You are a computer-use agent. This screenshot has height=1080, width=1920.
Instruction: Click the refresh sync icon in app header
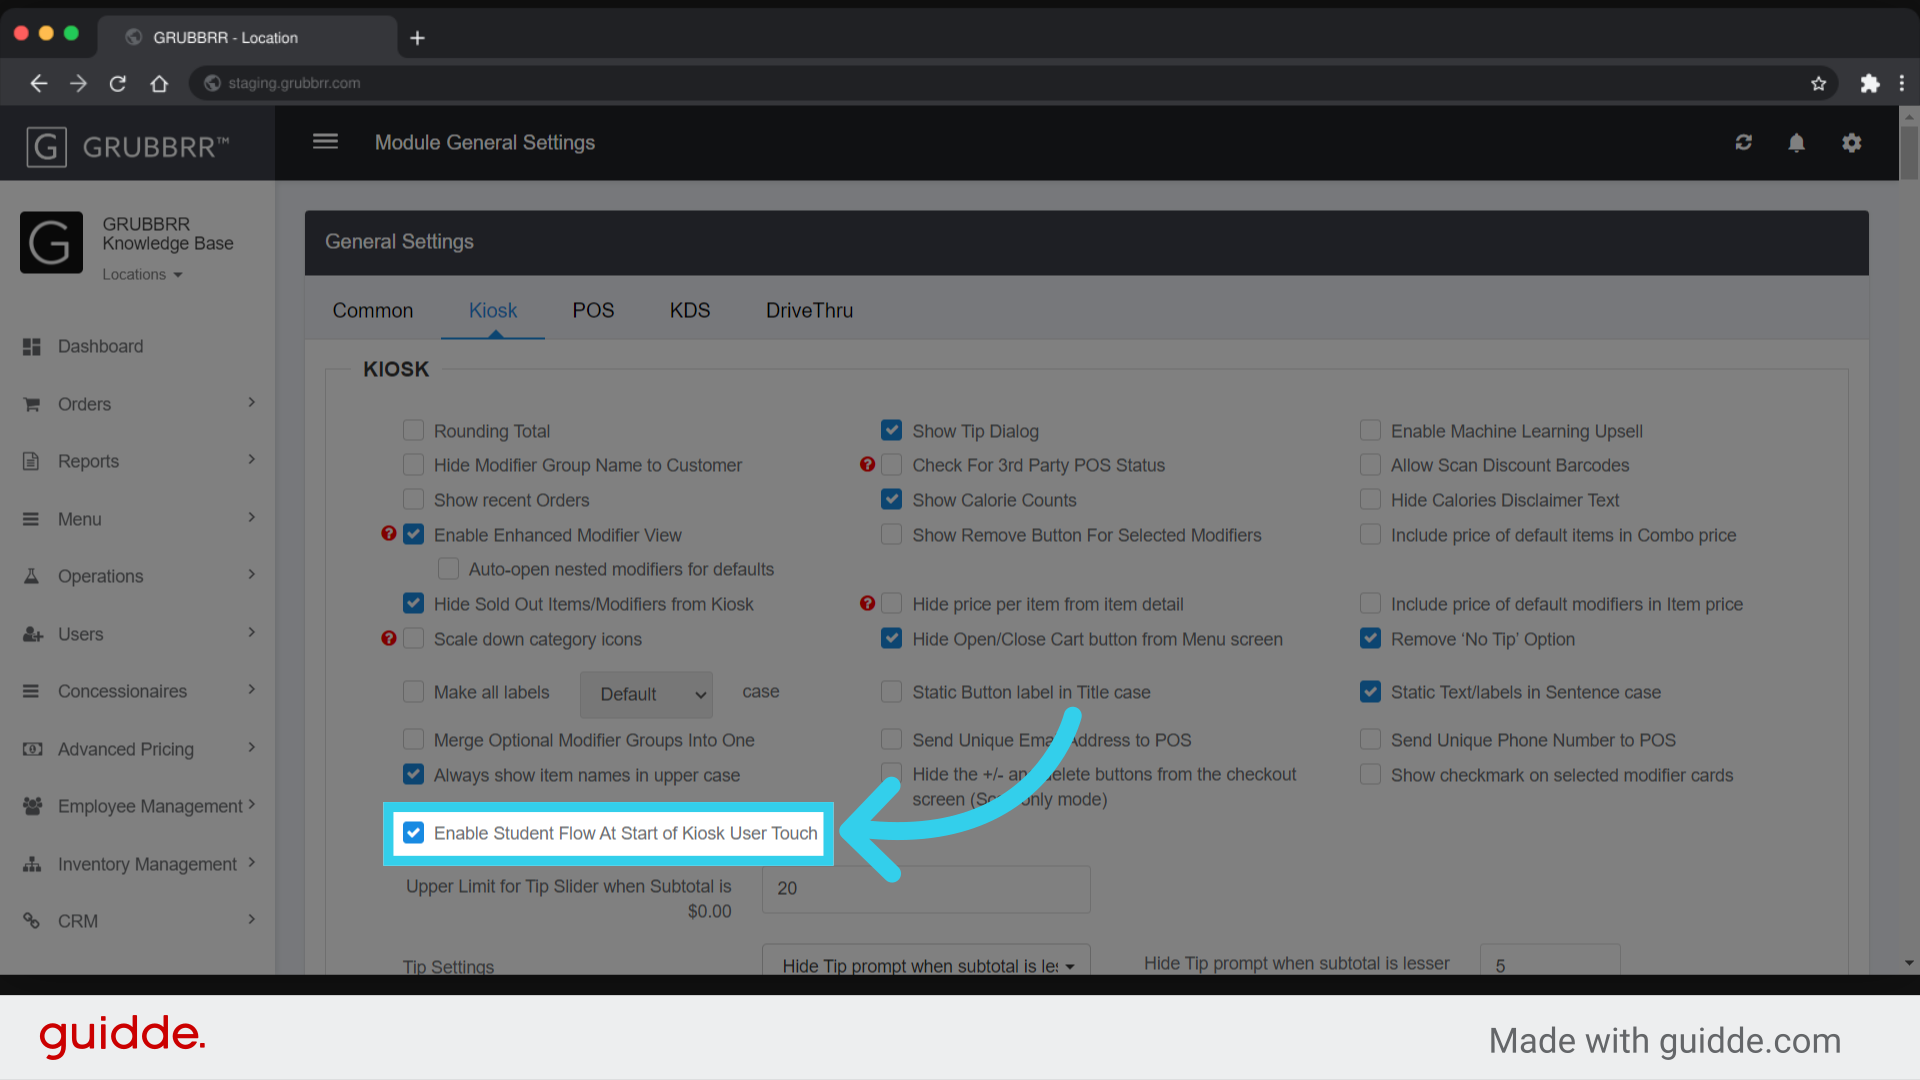click(1743, 143)
